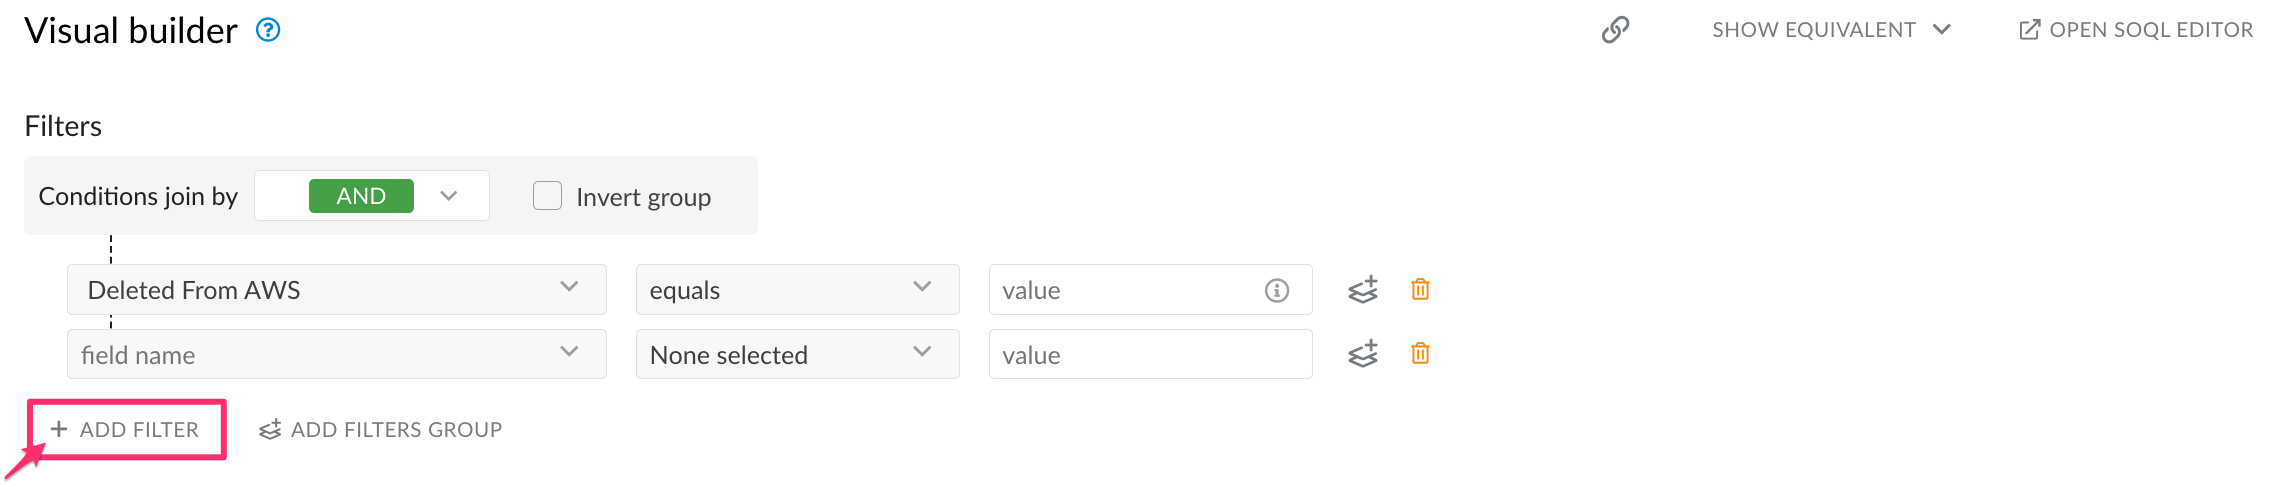The height and width of the screenshot is (487, 2270).
Task: Open the Conditions join by AND dropdown
Action: (x=449, y=196)
